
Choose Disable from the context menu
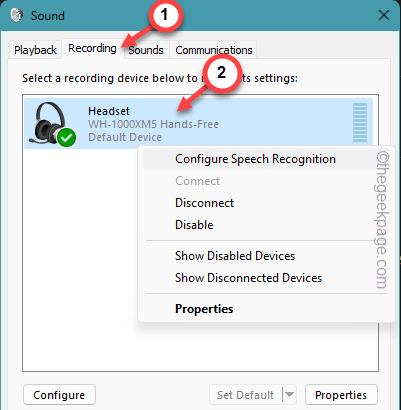(194, 225)
